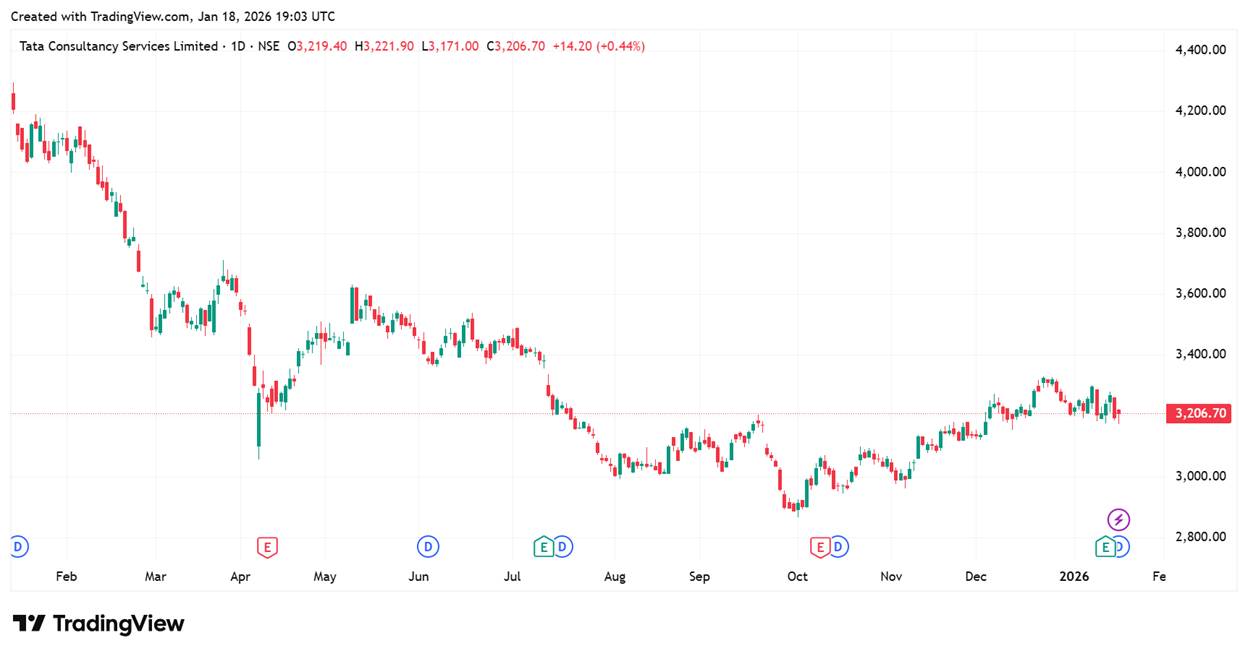Click the 2026 label on time axis

point(1074,577)
